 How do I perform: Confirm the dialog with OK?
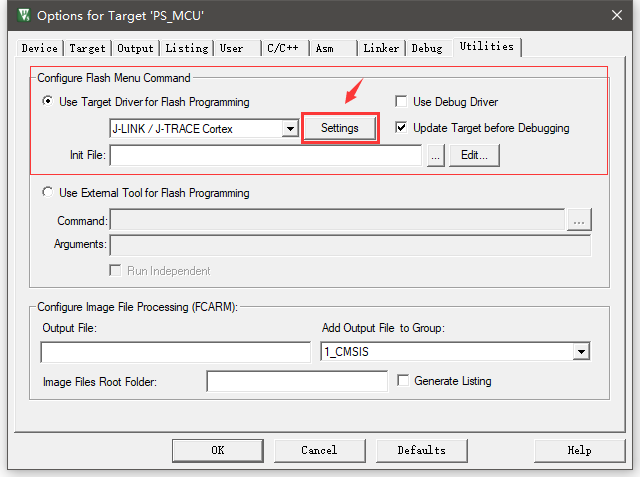[x=218, y=450]
